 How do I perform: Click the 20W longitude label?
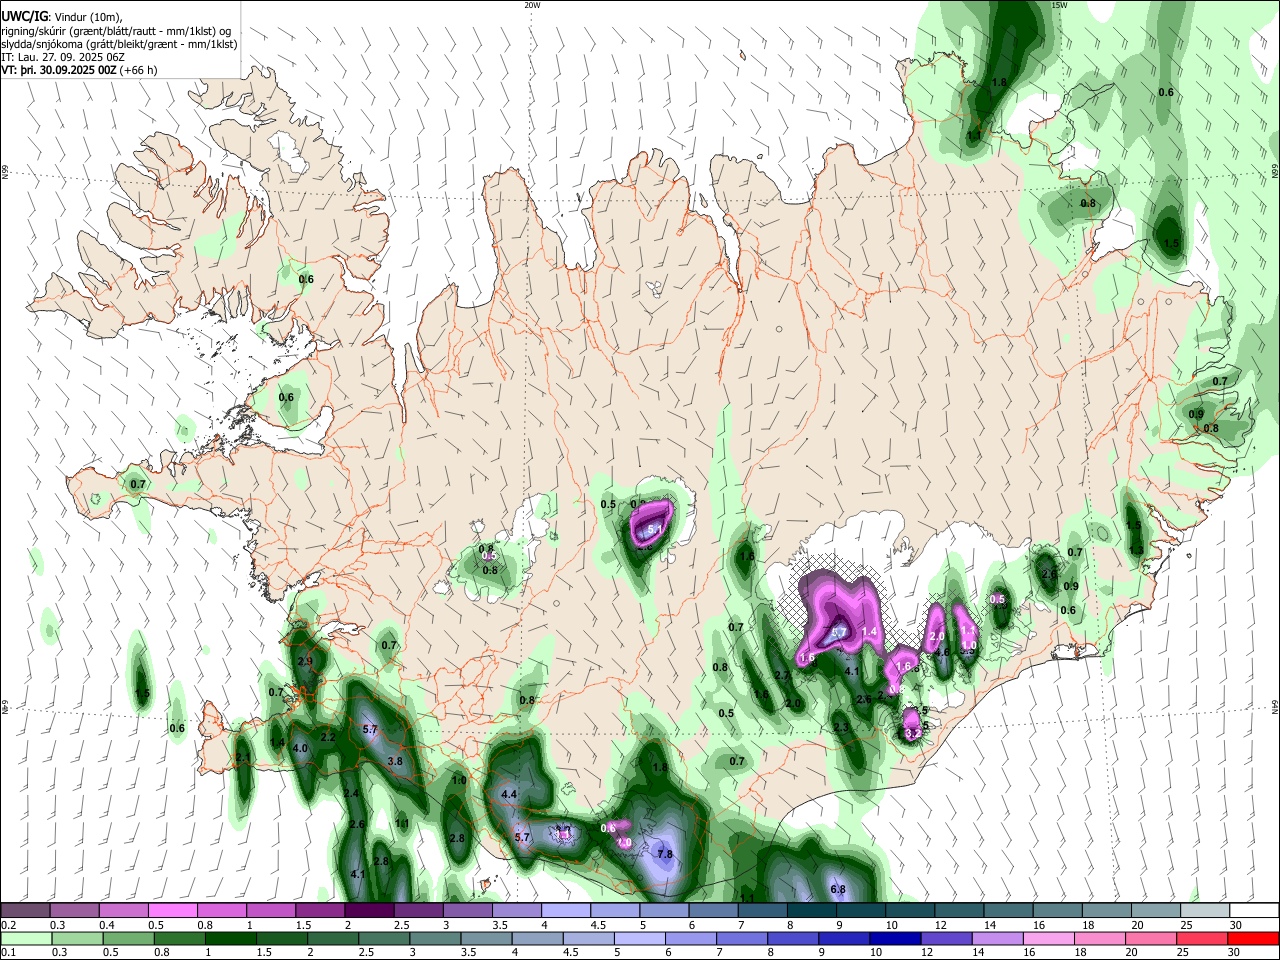point(532,5)
